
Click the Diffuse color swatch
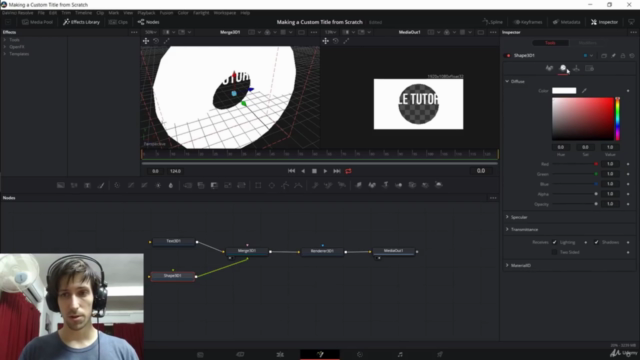[x=564, y=91]
